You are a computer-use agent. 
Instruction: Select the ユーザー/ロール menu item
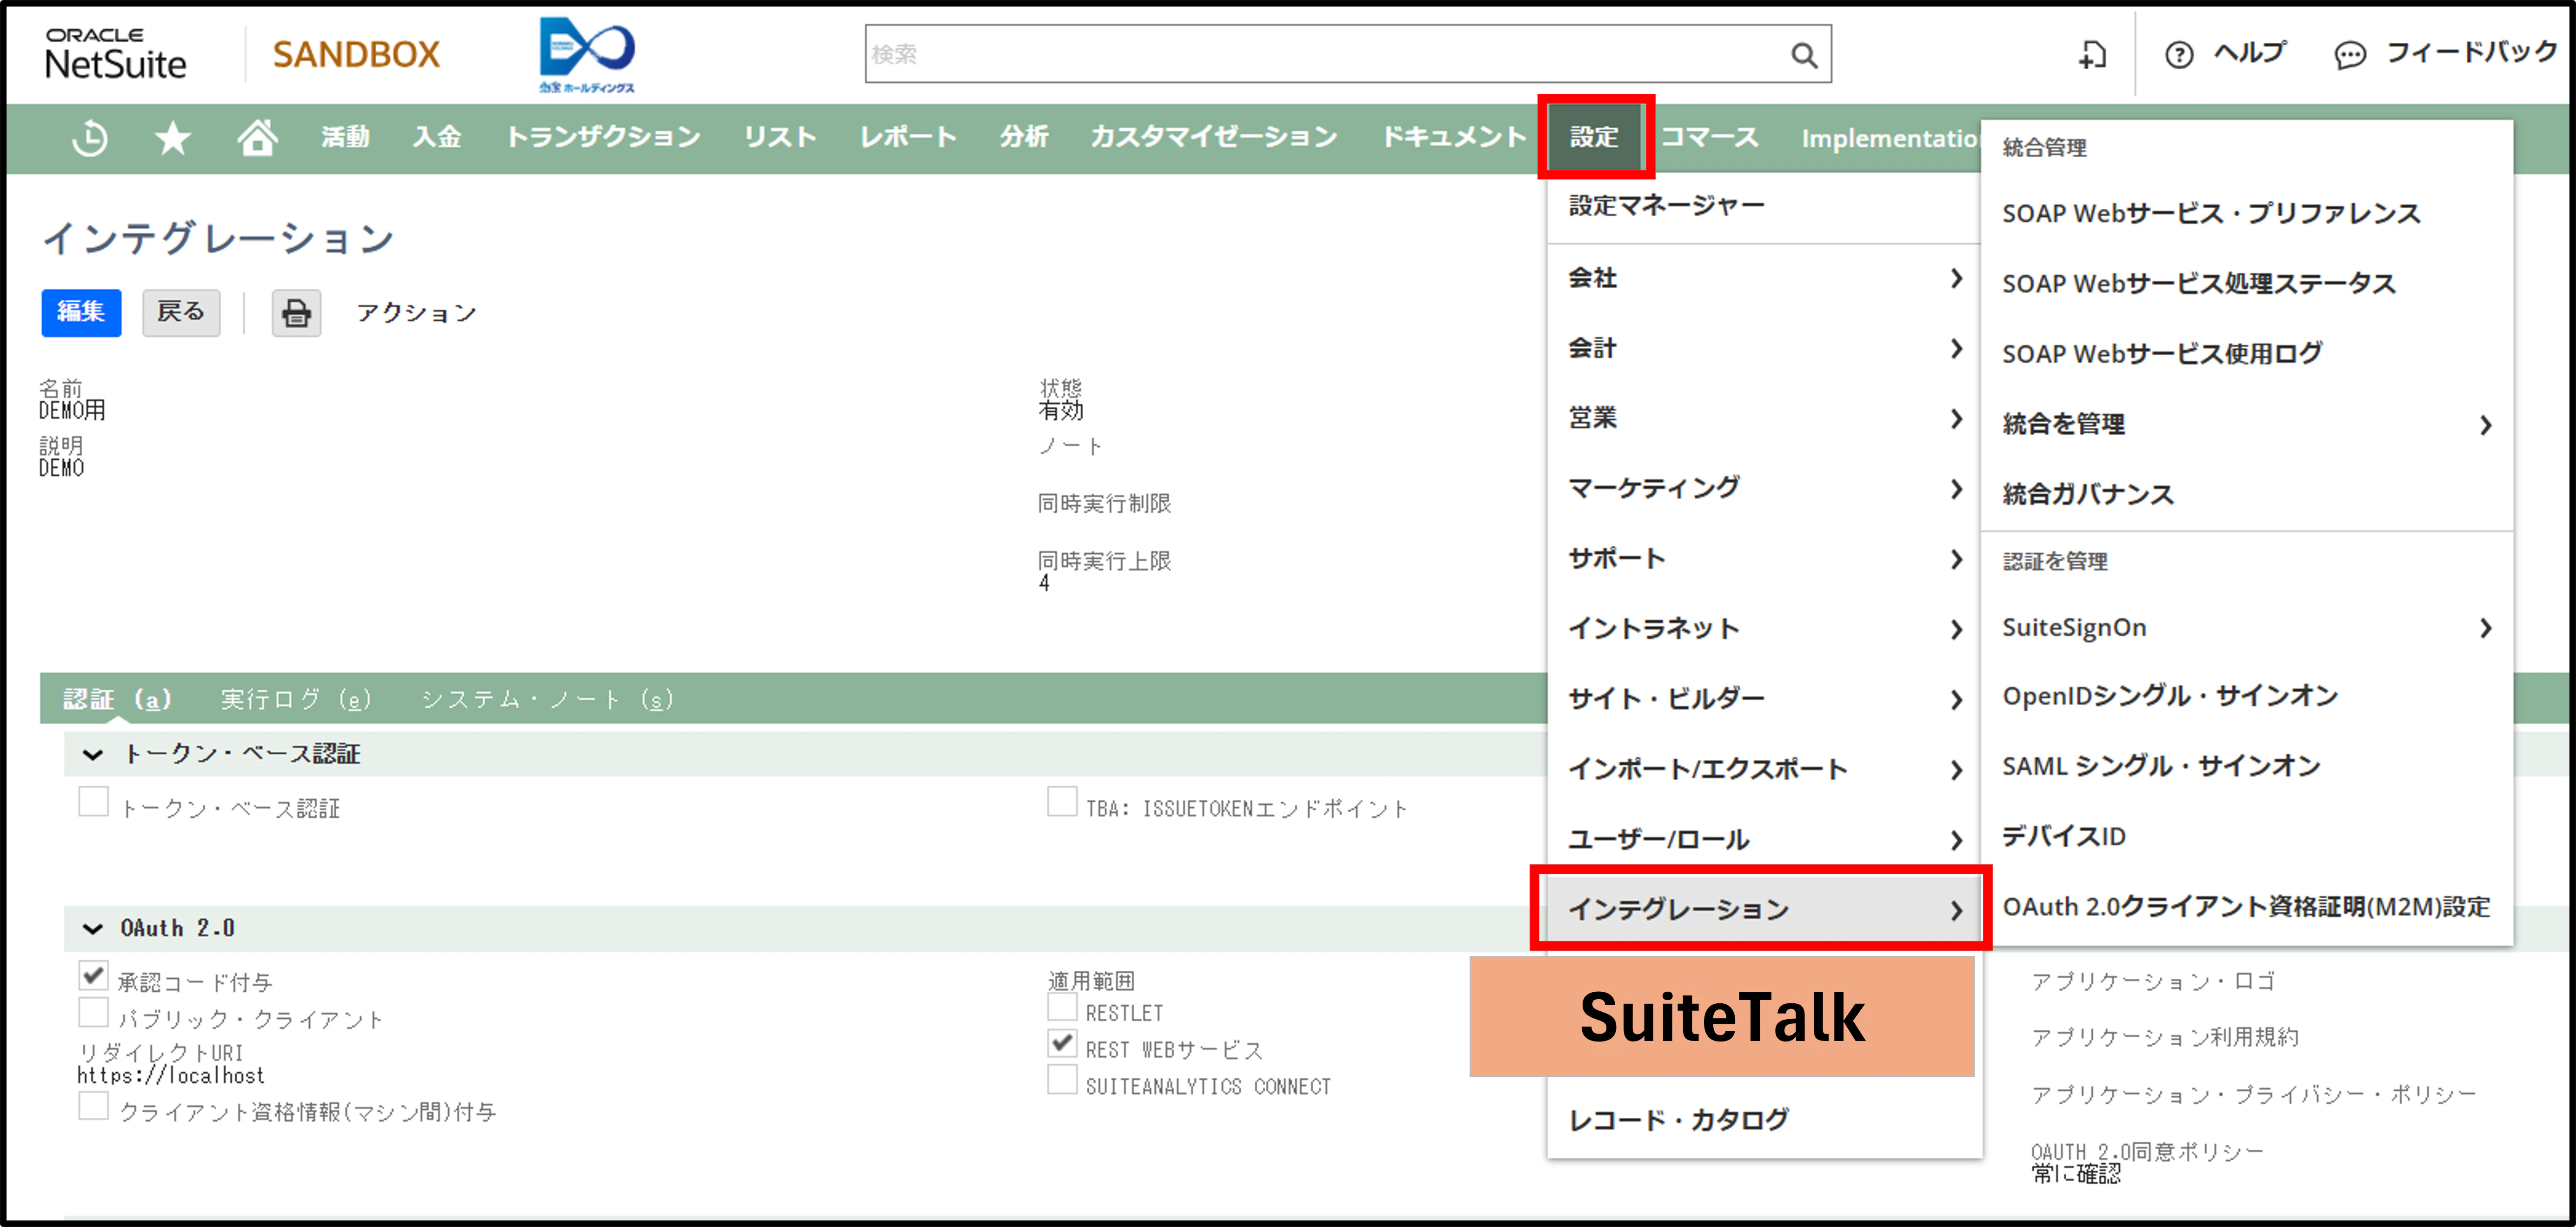tap(1764, 840)
